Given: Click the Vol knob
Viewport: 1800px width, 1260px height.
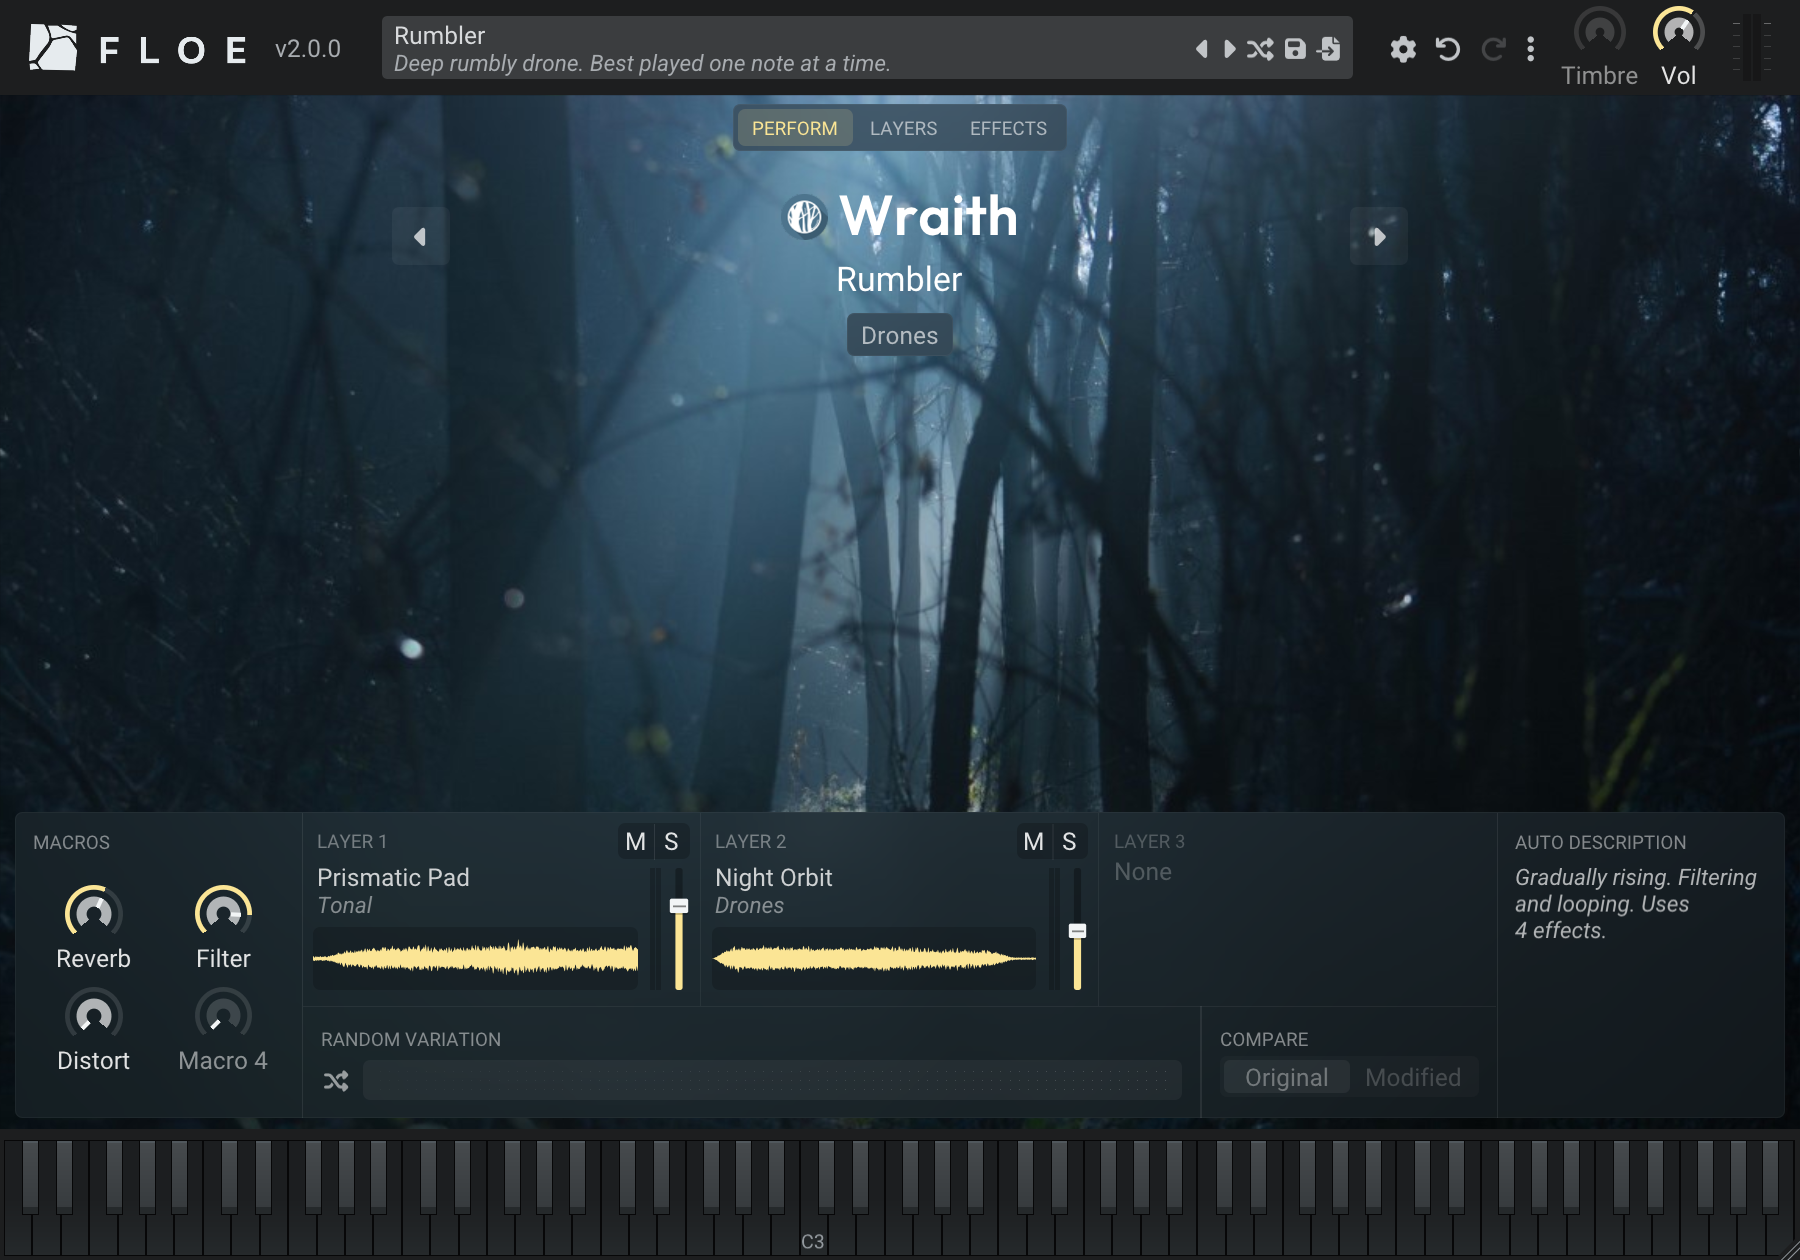Looking at the screenshot, I should point(1678,32).
